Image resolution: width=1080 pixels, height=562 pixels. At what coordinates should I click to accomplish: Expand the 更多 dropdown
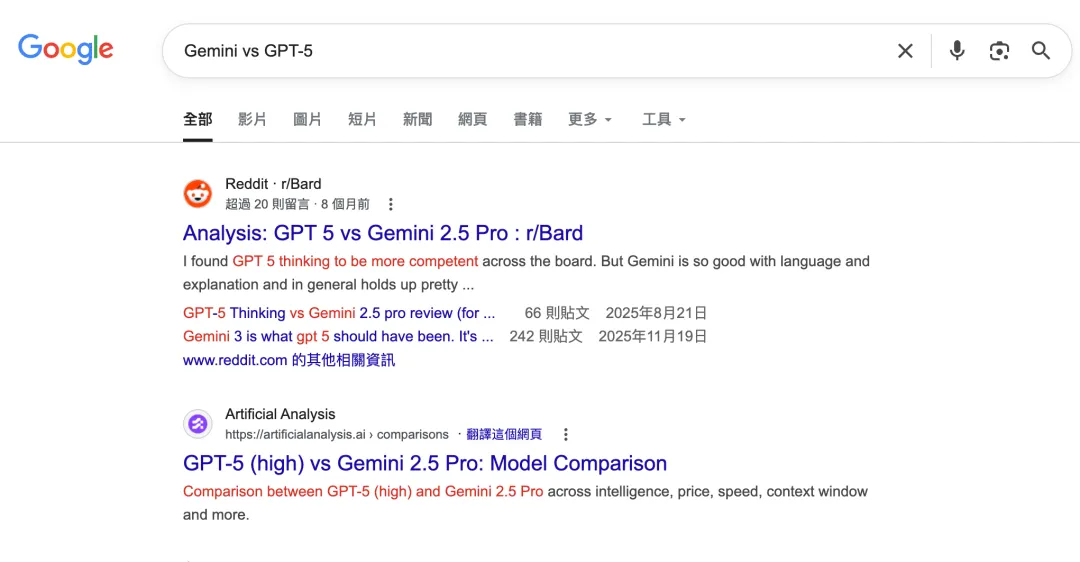(590, 119)
